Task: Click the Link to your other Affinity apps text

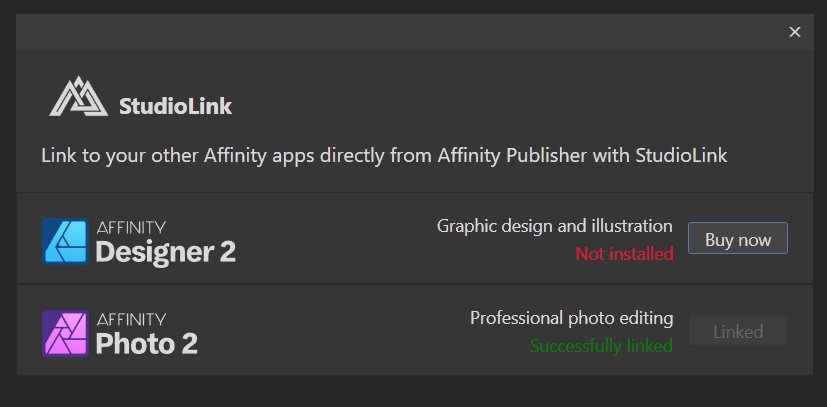Action: coord(384,156)
